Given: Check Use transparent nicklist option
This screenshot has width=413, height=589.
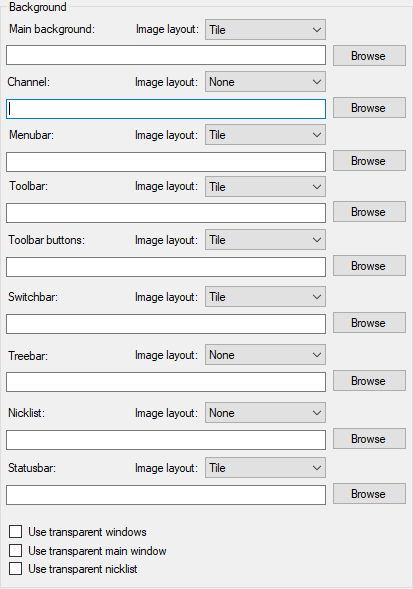Looking at the screenshot, I should click(16, 569).
